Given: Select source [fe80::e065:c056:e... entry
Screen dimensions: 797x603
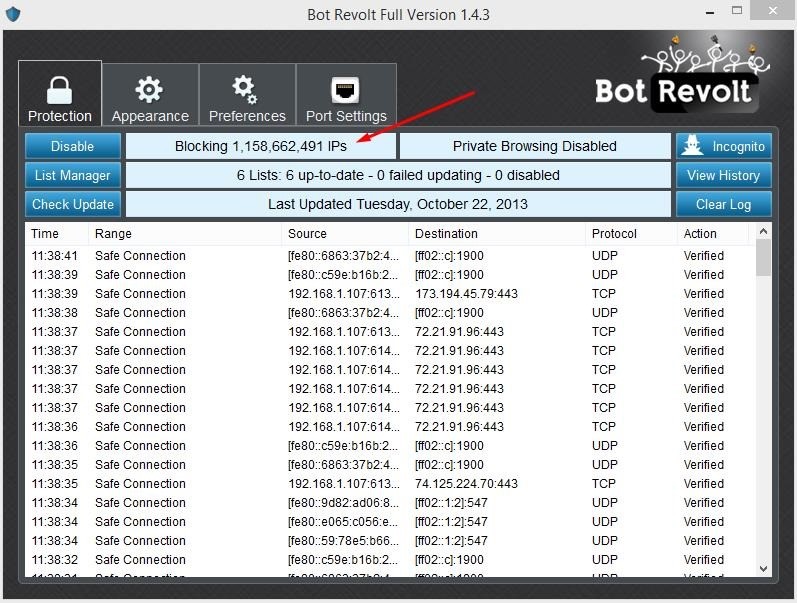Looking at the screenshot, I should point(343,522).
